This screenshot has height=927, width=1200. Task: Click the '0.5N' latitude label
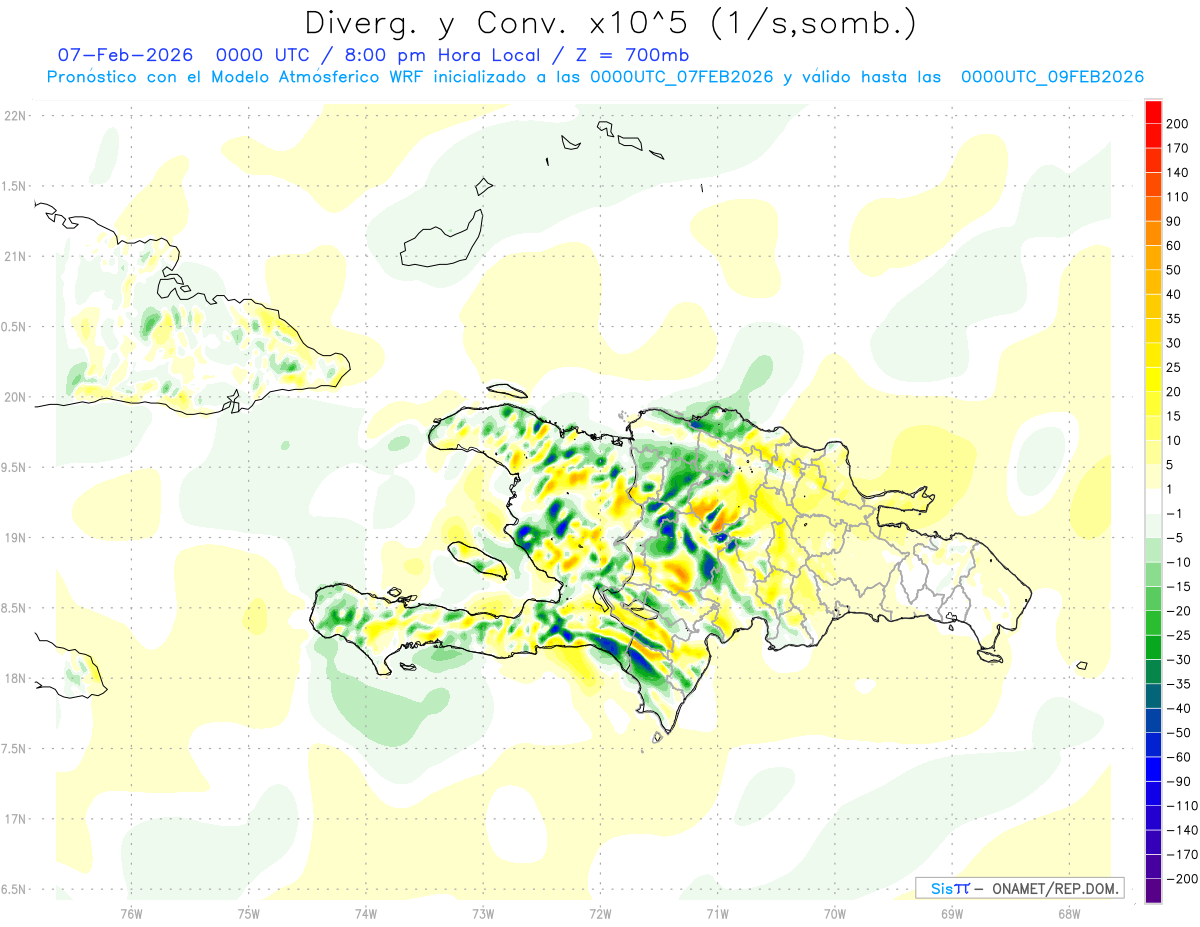(x=15, y=327)
